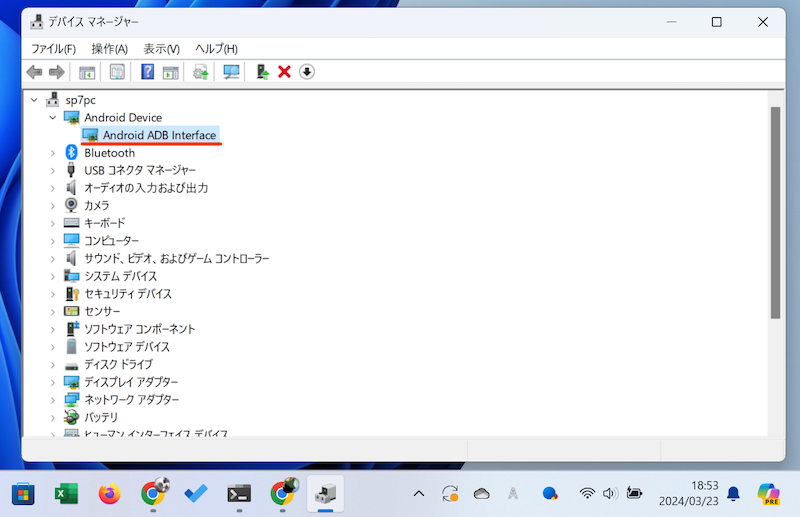This screenshot has width=800, height=517.
Task: Select the カメラ tree item
Action: (x=97, y=205)
